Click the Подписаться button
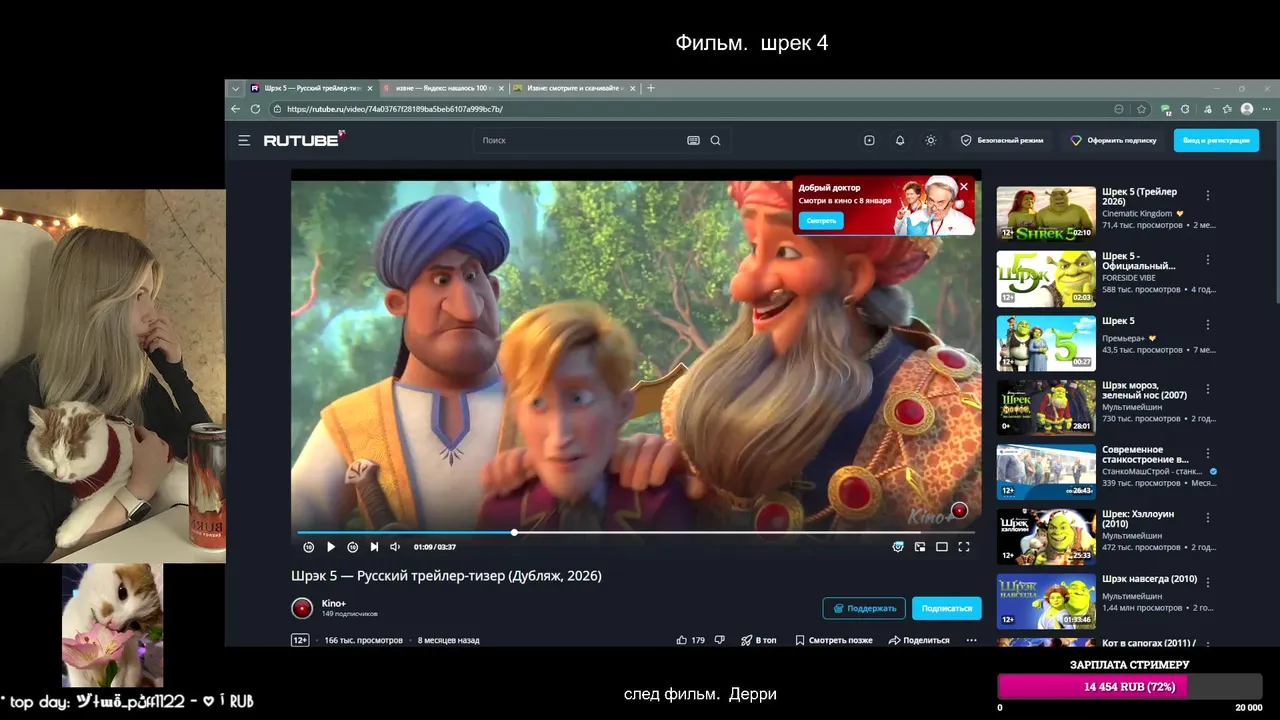 (947, 608)
